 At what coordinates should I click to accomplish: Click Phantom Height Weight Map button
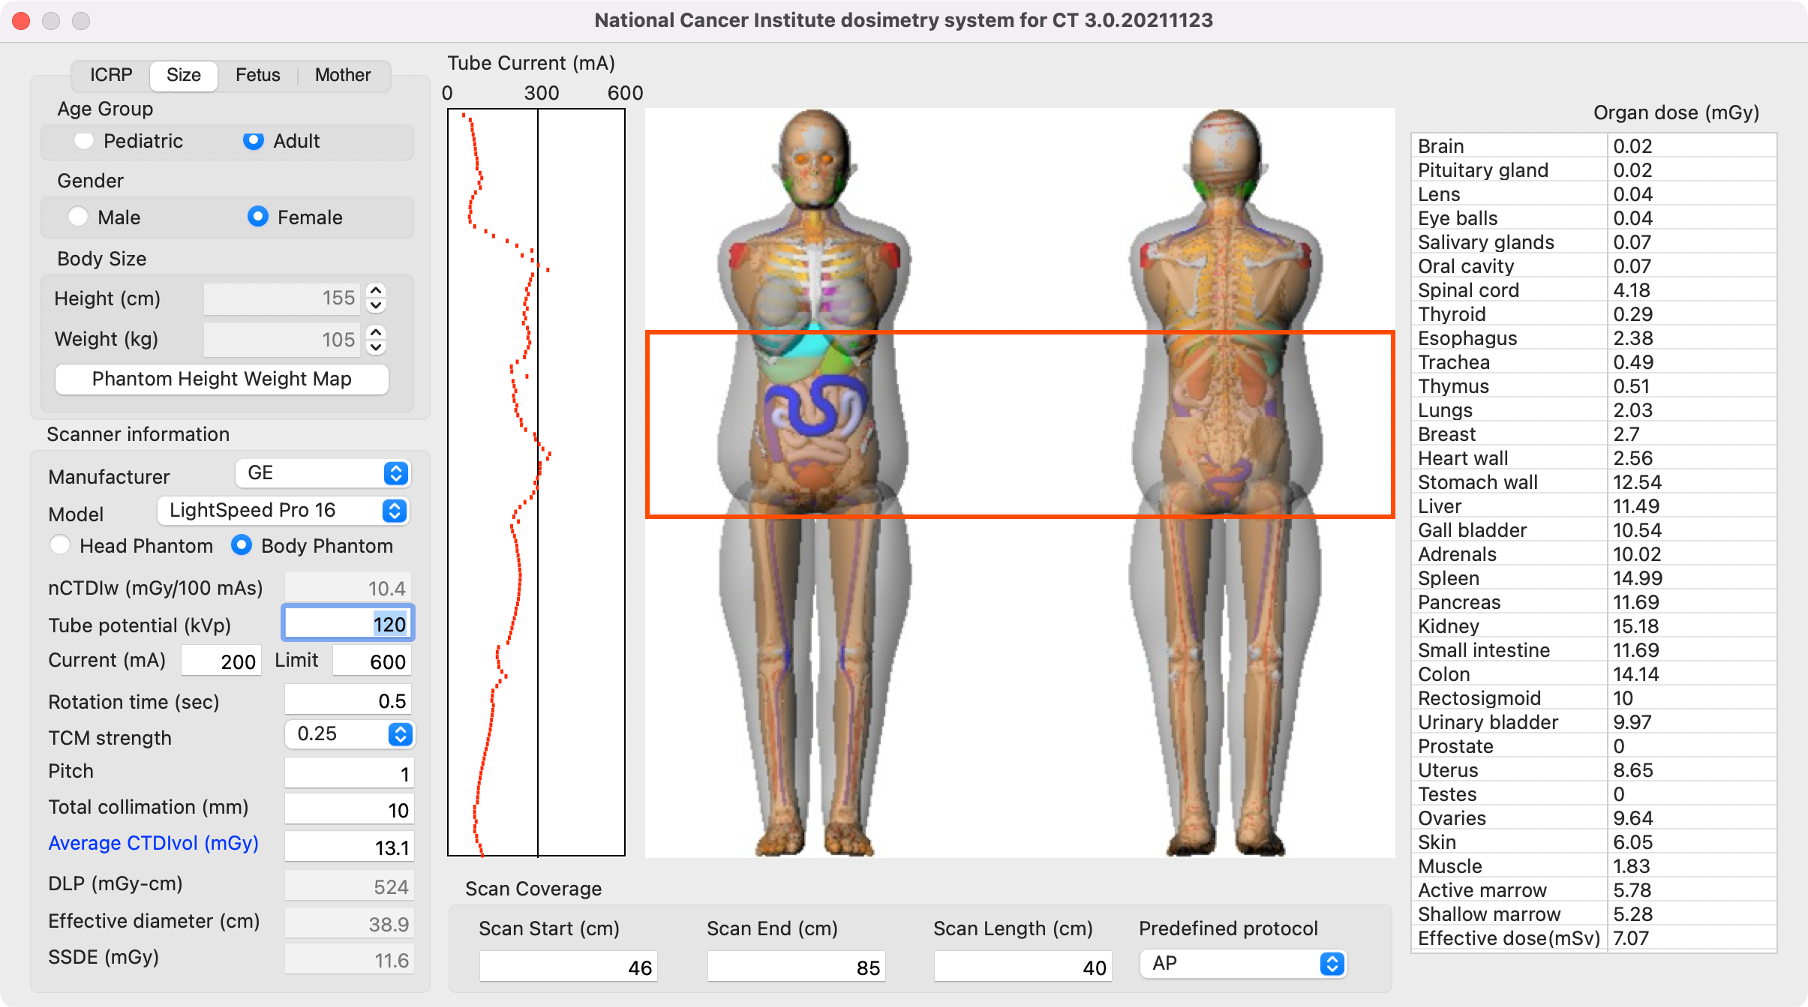tap(222, 379)
